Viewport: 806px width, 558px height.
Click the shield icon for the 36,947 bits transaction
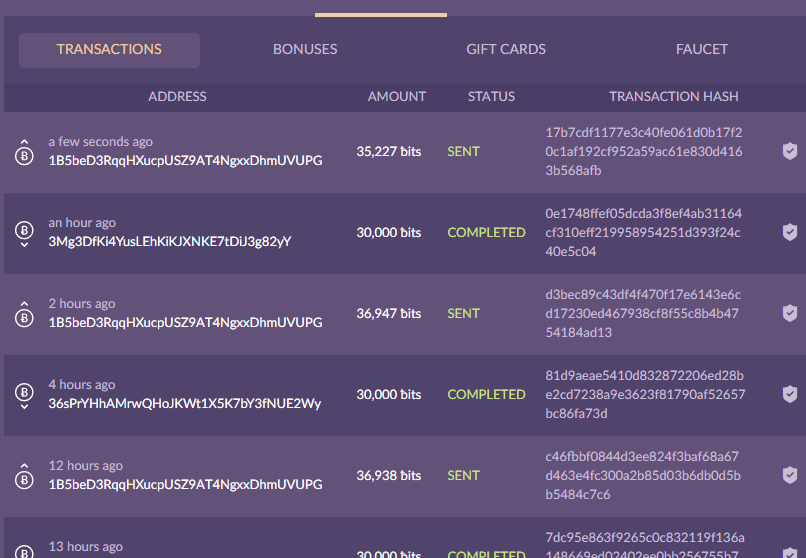point(790,314)
